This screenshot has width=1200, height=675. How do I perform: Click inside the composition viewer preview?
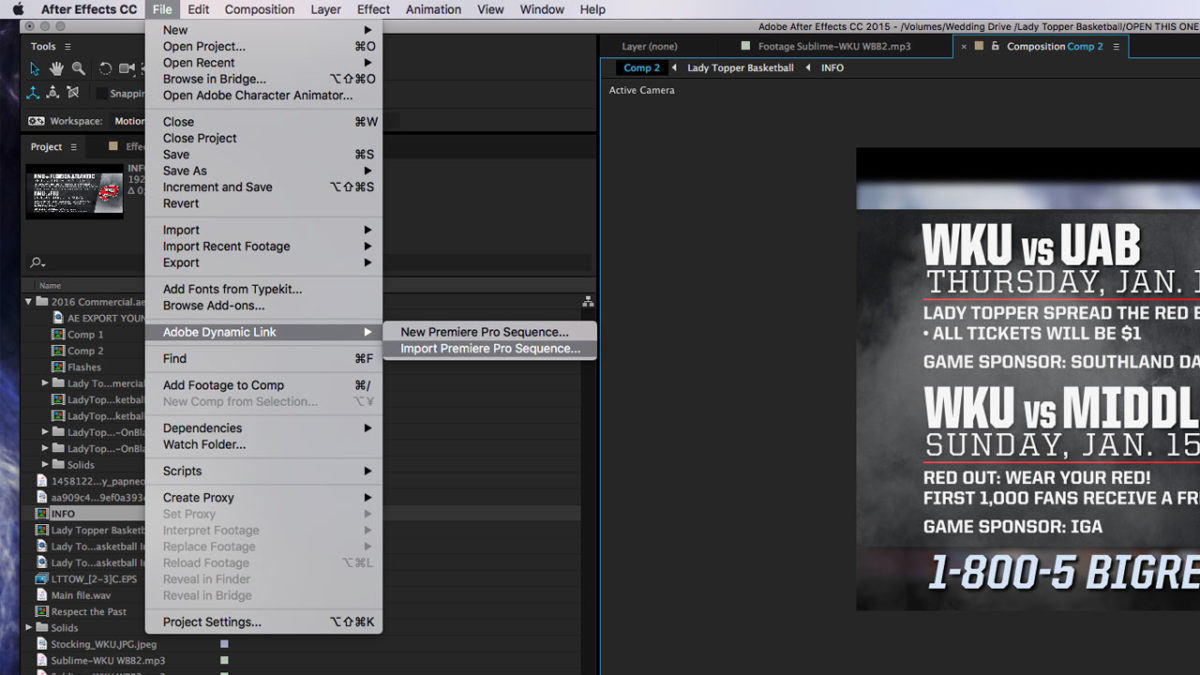tap(1028, 380)
